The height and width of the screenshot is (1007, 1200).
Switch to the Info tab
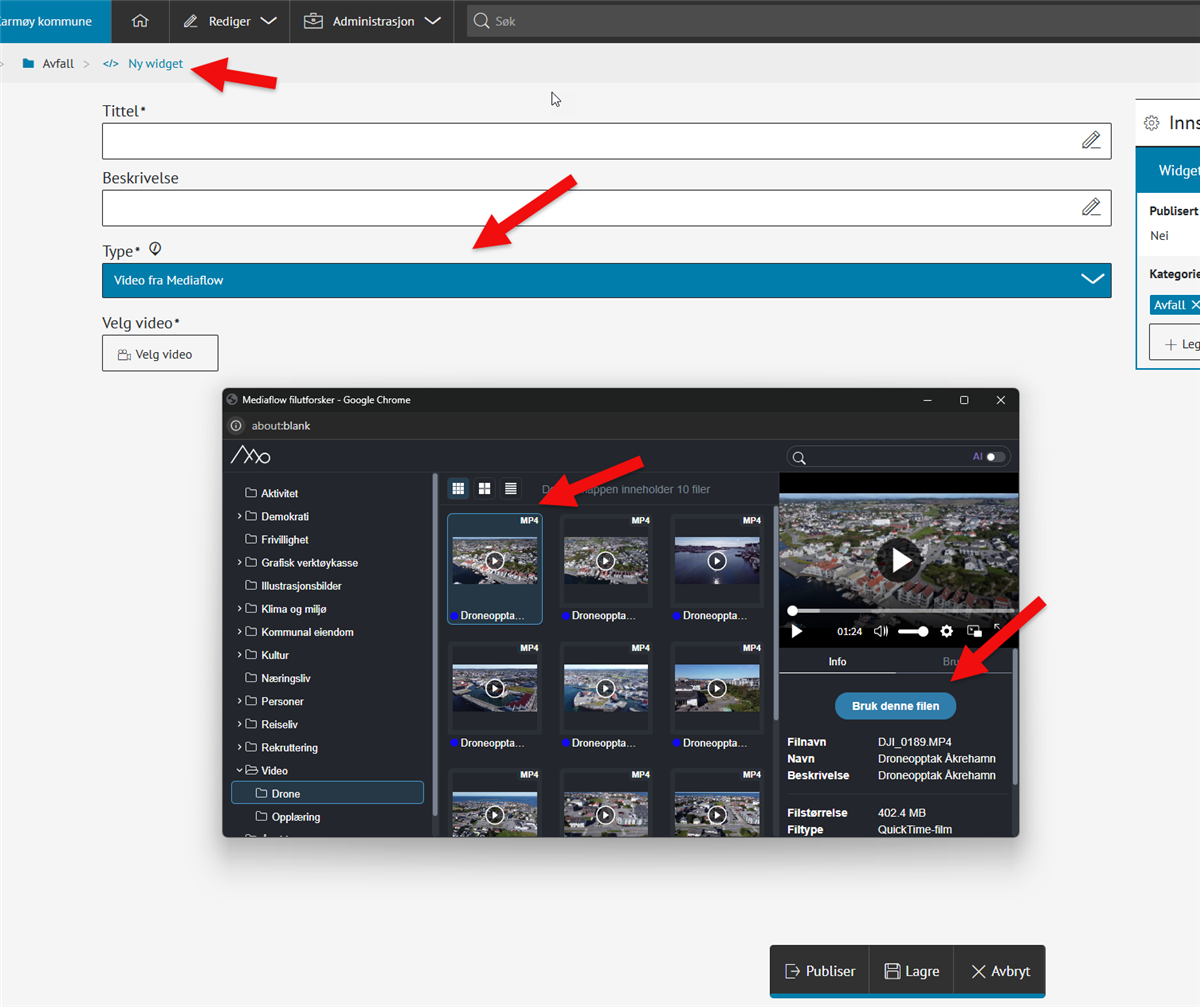coord(837,662)
